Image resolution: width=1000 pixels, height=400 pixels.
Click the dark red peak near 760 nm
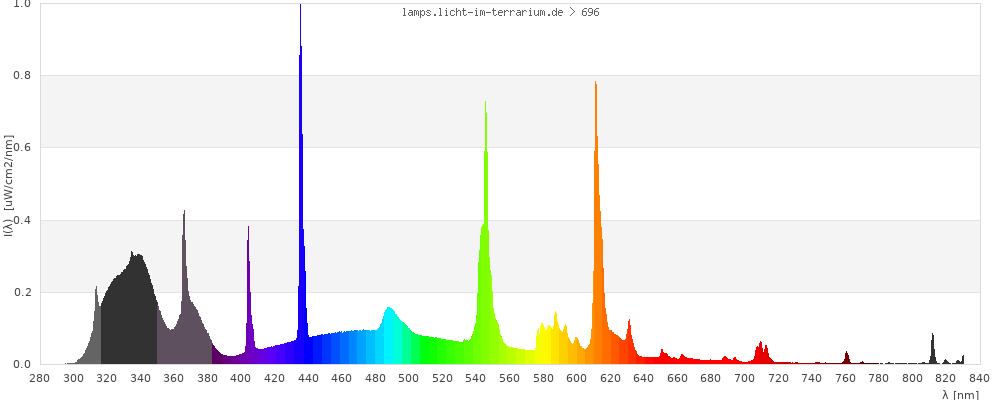click(x=847, y=358)
